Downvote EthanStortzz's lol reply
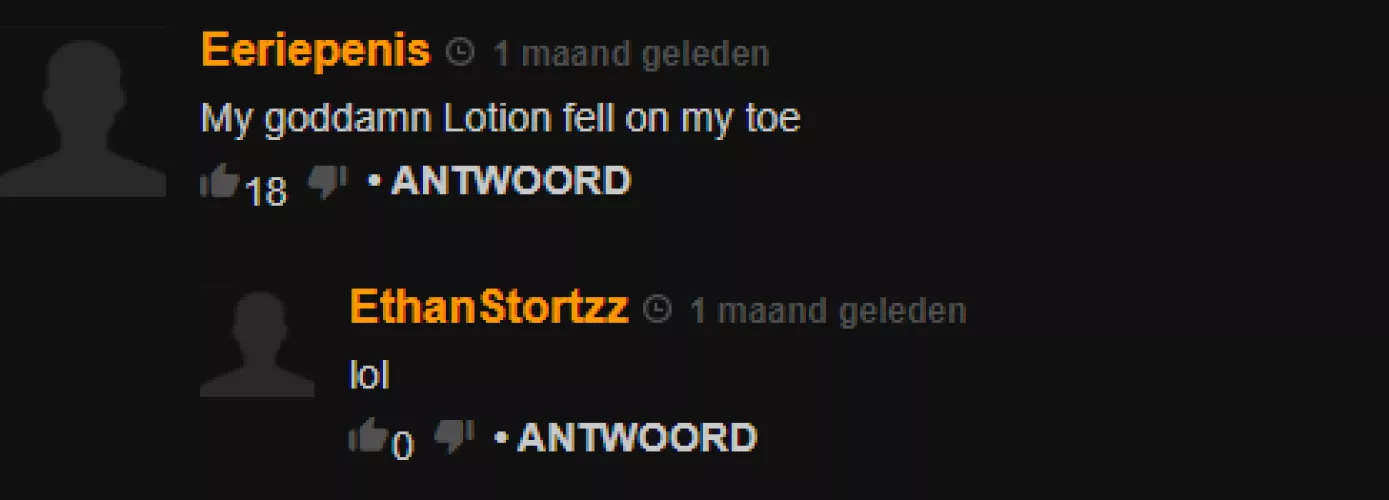 point(454,437)
